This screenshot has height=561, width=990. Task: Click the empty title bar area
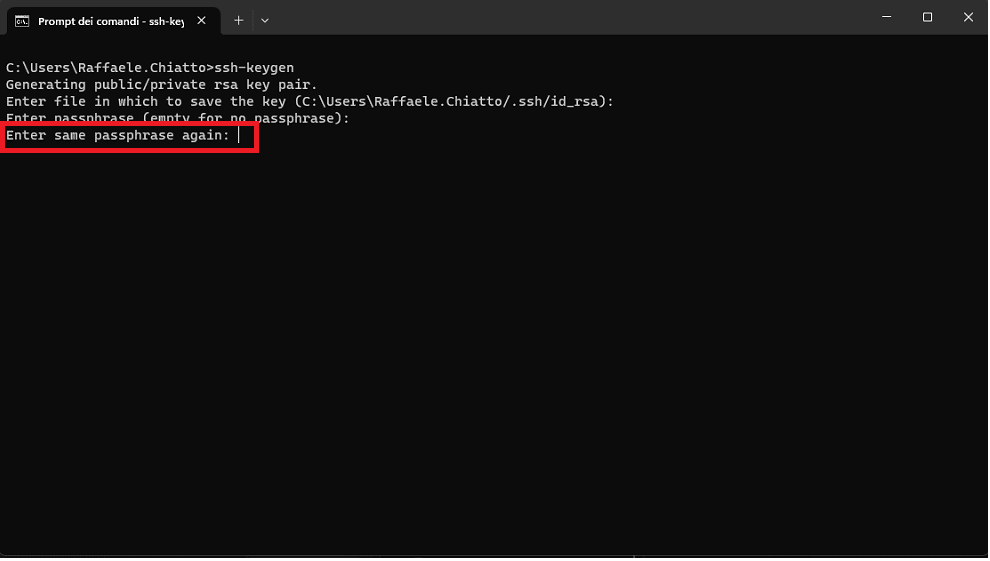(568, 18)
